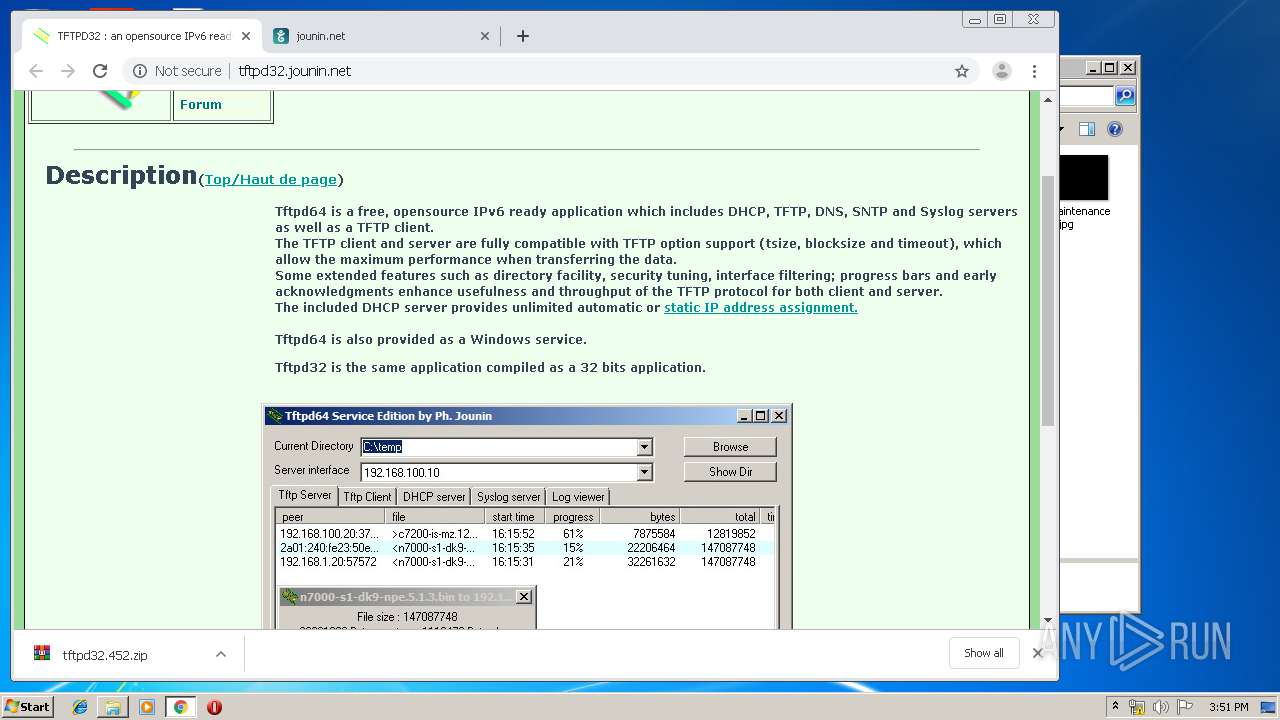
Task: Click Show all downloads button
Action: (983, 653)
